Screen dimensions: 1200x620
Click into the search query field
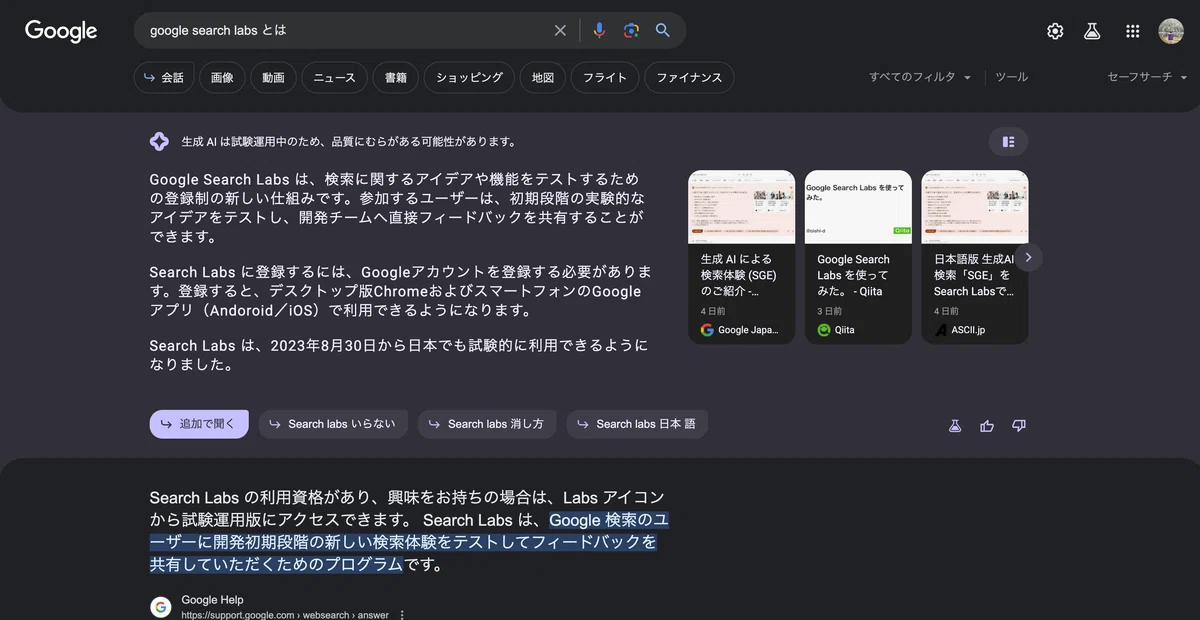345,31
